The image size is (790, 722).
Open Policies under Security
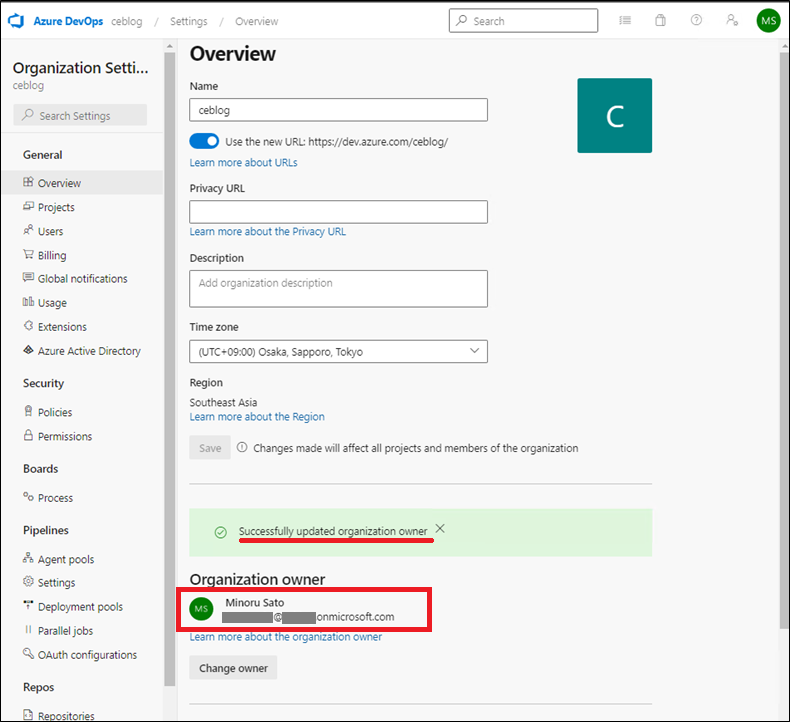pyautogui.click(x=54, y=412)
